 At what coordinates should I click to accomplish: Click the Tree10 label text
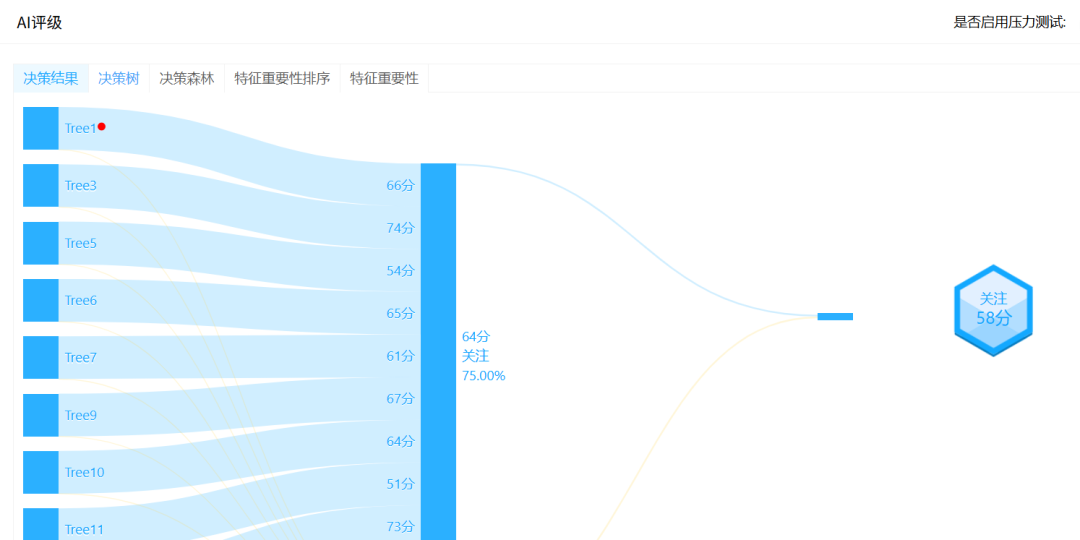click(x=85, y=472)
